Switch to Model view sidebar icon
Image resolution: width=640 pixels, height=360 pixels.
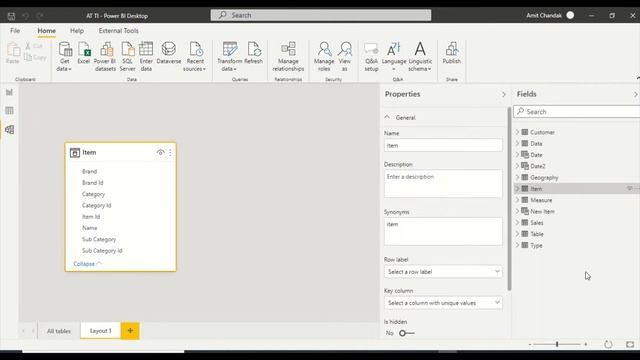point(9,130)
